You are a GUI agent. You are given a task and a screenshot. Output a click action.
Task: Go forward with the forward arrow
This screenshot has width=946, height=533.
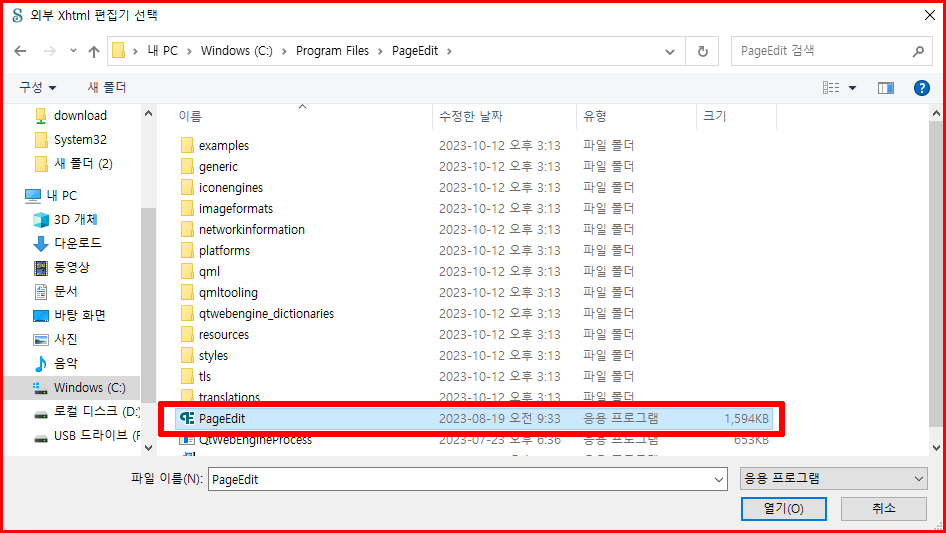coord(49,51)
